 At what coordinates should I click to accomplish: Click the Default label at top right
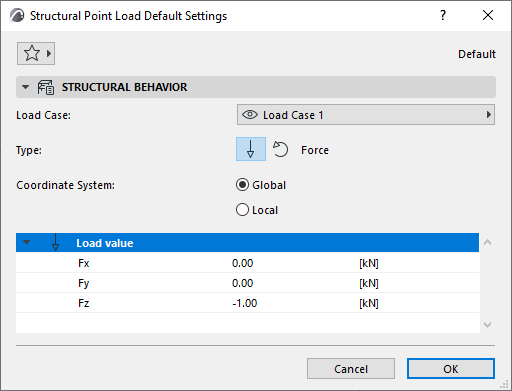point(477,54)
